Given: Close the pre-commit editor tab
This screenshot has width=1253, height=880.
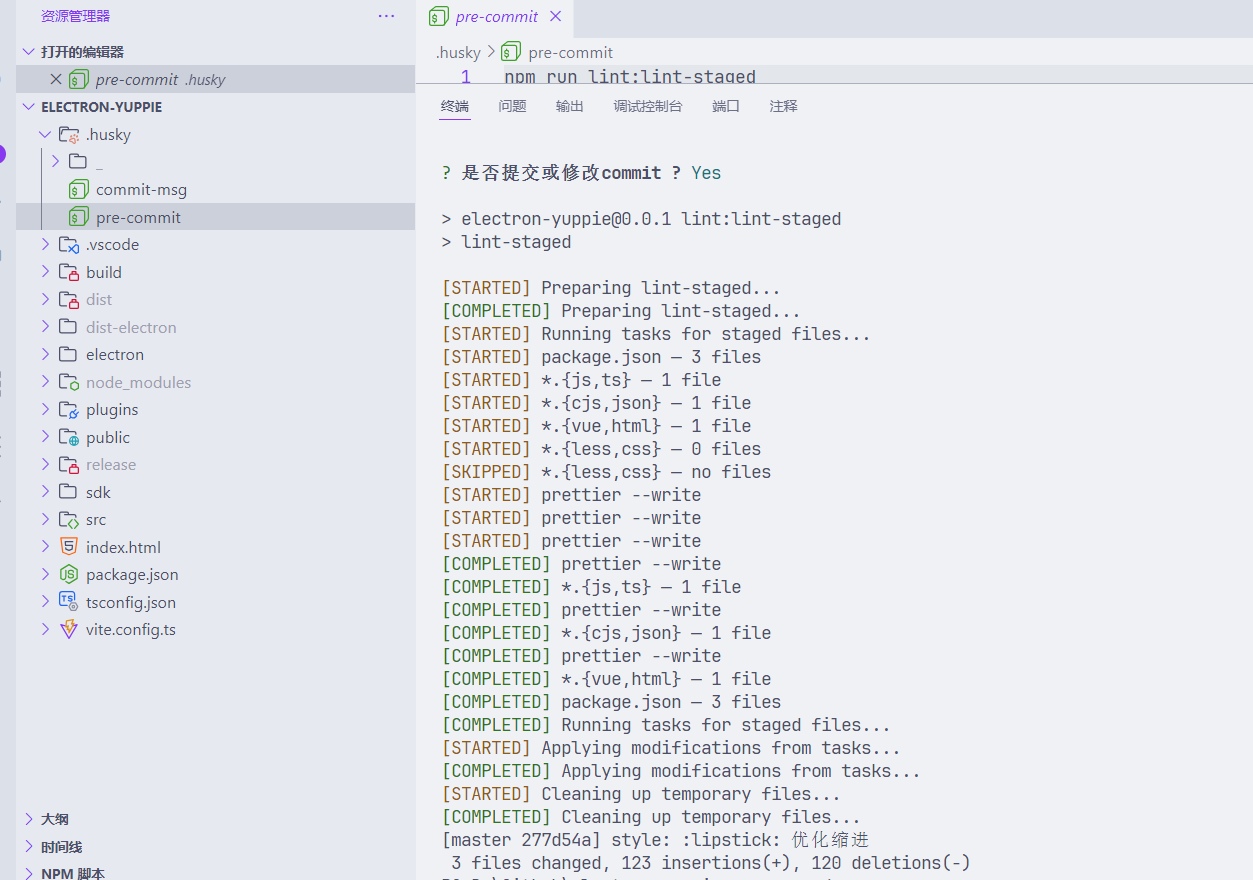Looking at the screenshot, I should pyautogui.click(x=556, y=16).
